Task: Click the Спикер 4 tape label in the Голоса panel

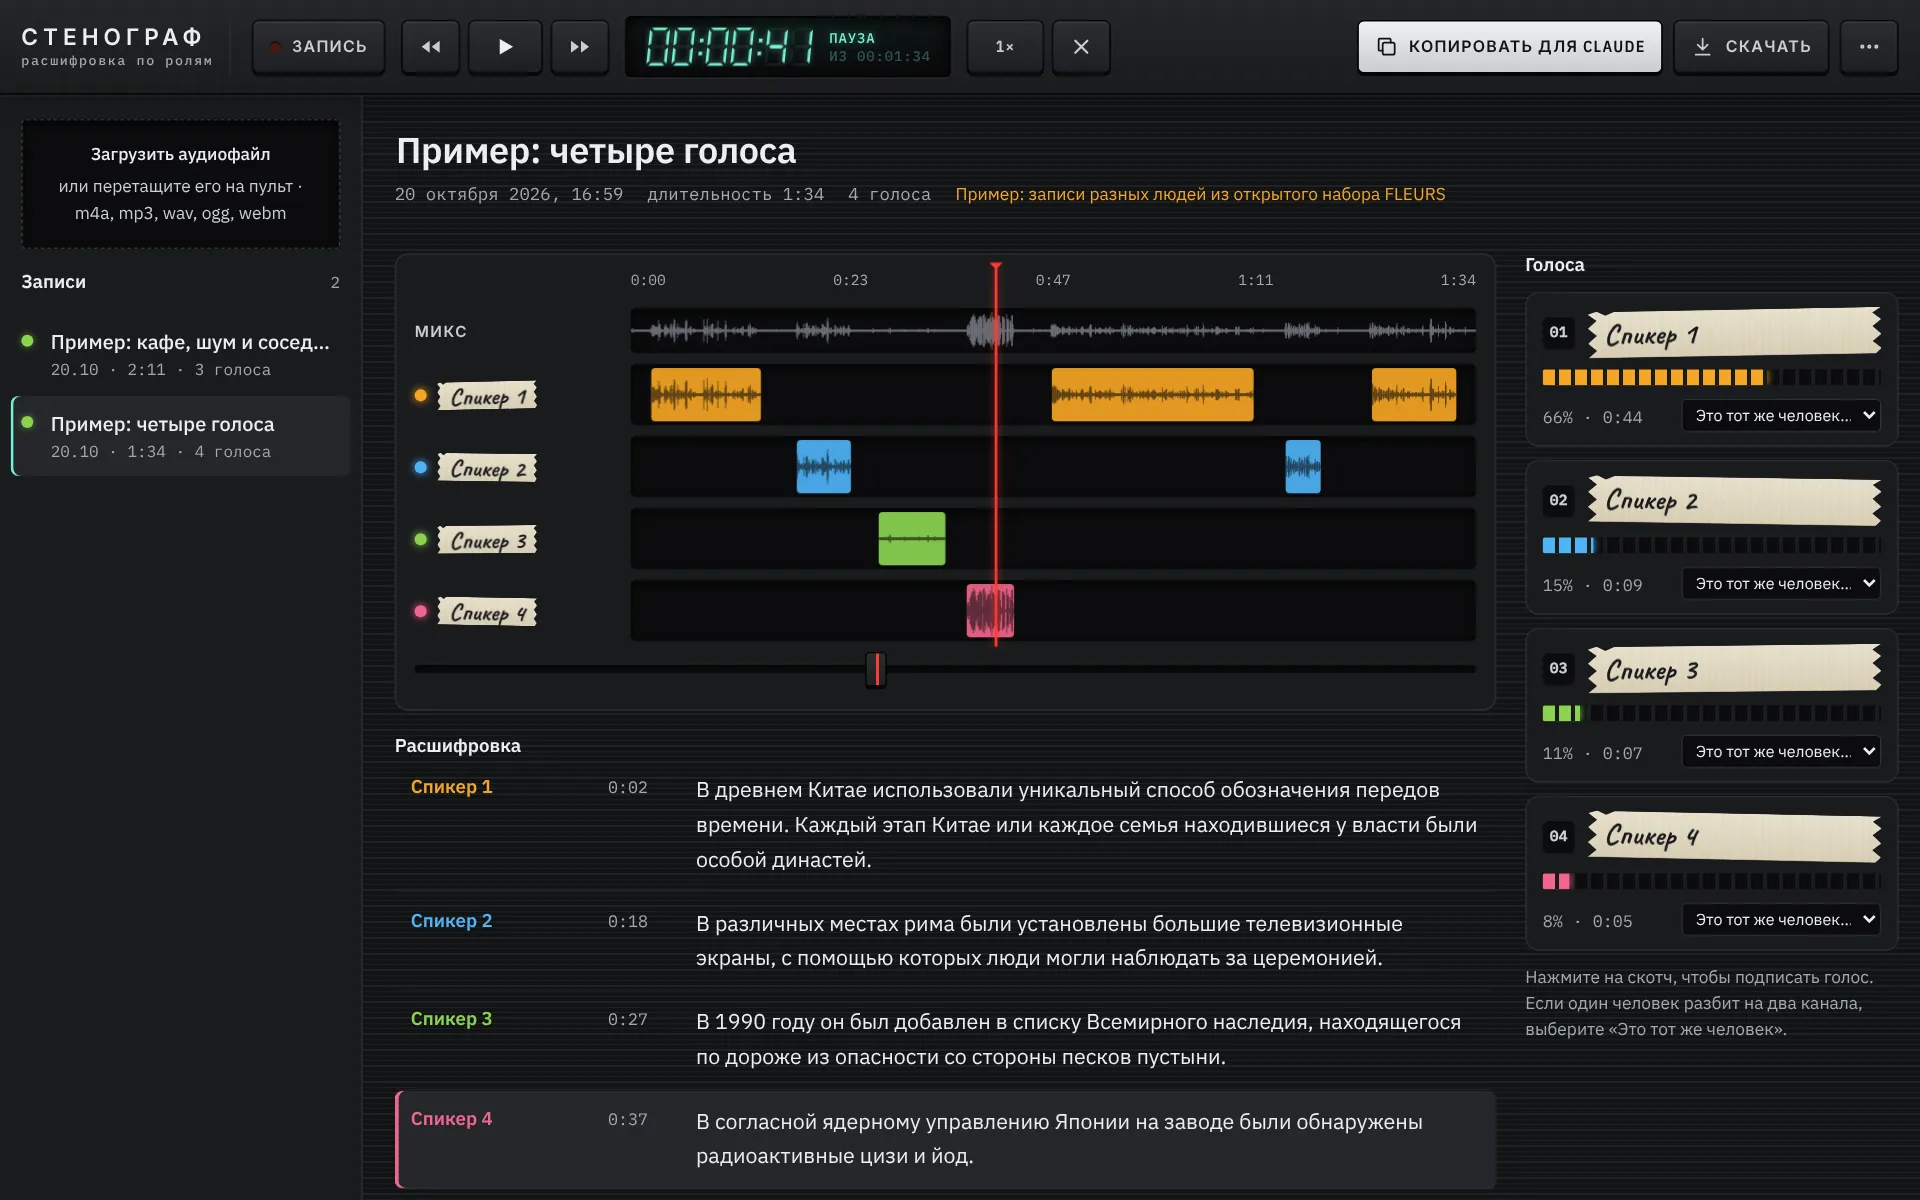Action: [1735, 836]
